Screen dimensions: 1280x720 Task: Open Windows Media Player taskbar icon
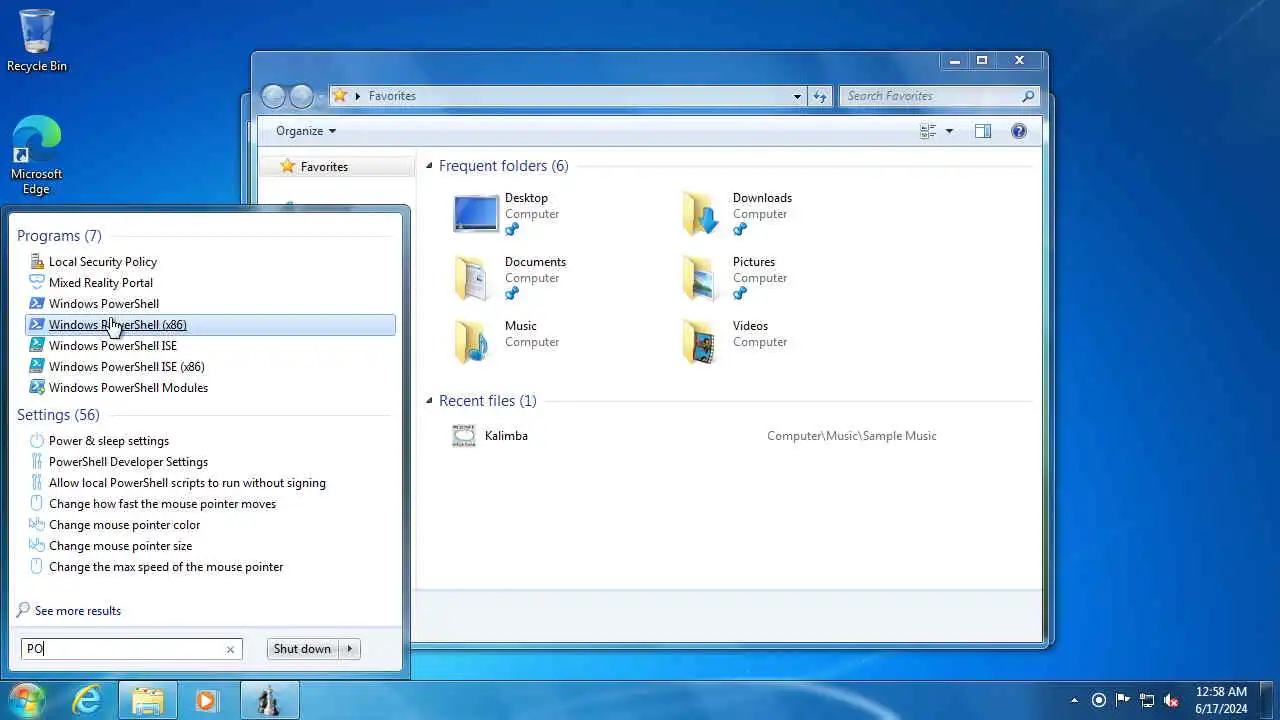coord(208,700)
